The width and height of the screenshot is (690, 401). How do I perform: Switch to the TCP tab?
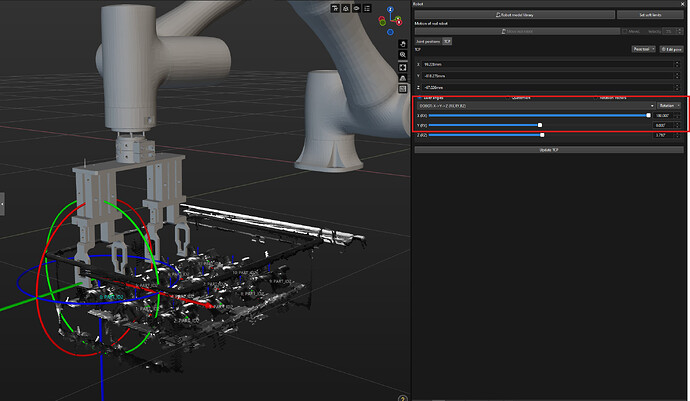coord(447,42)
